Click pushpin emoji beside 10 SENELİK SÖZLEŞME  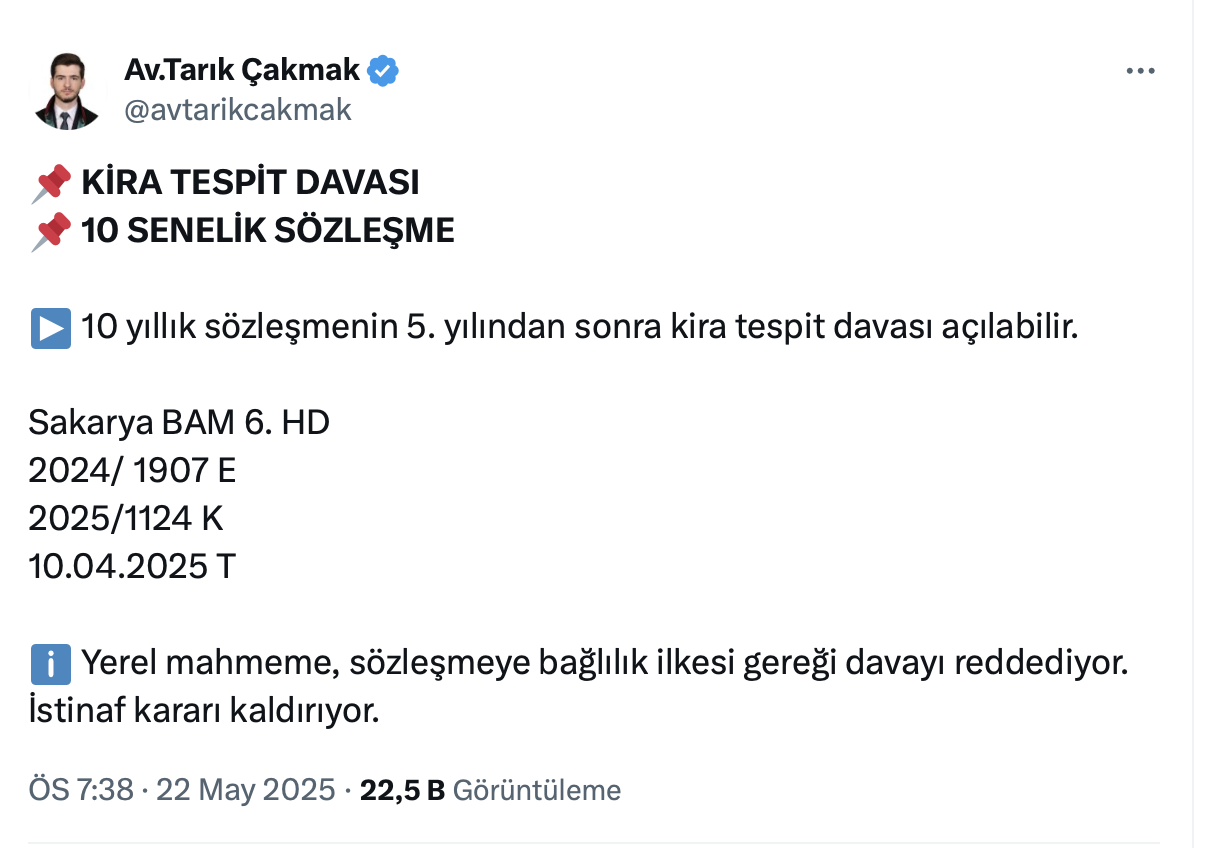51,231
